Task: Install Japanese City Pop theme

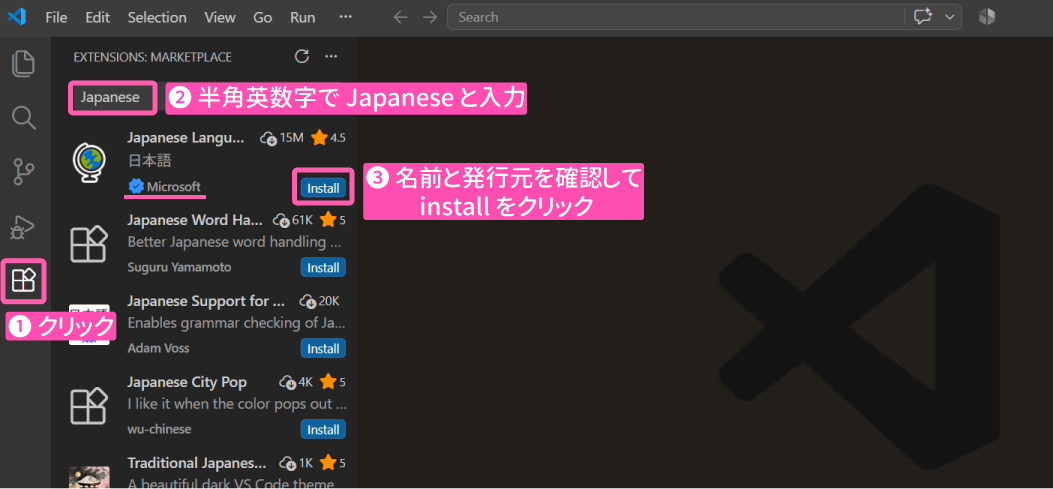Action: (x=323, y=429)
